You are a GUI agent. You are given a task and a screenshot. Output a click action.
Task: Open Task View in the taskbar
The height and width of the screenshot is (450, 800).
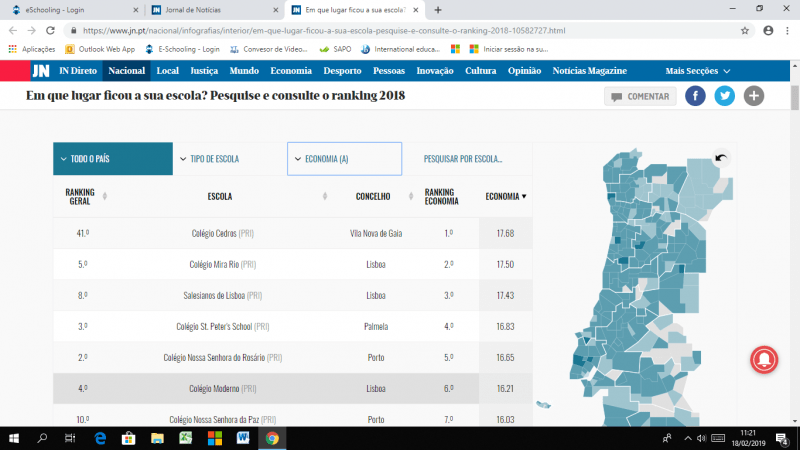pyautogui.click(x=70, y=438)
